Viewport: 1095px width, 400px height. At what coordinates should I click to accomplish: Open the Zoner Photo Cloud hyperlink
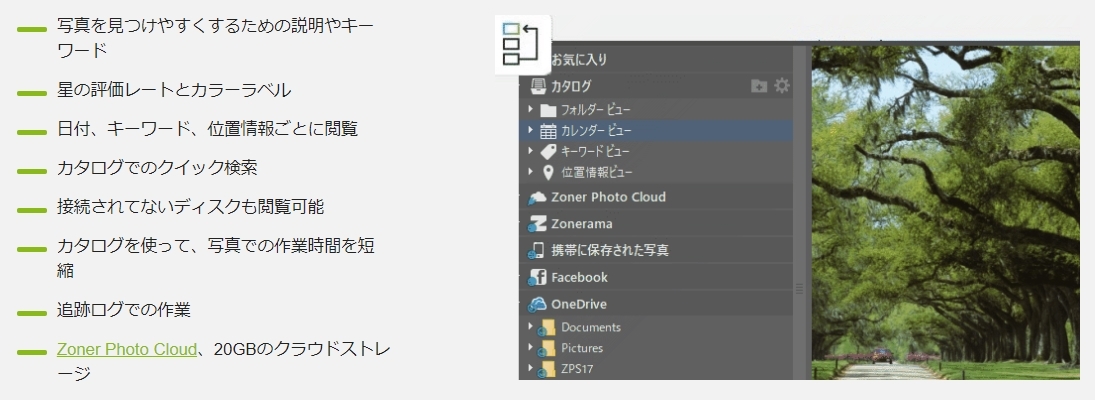(126, 349)
